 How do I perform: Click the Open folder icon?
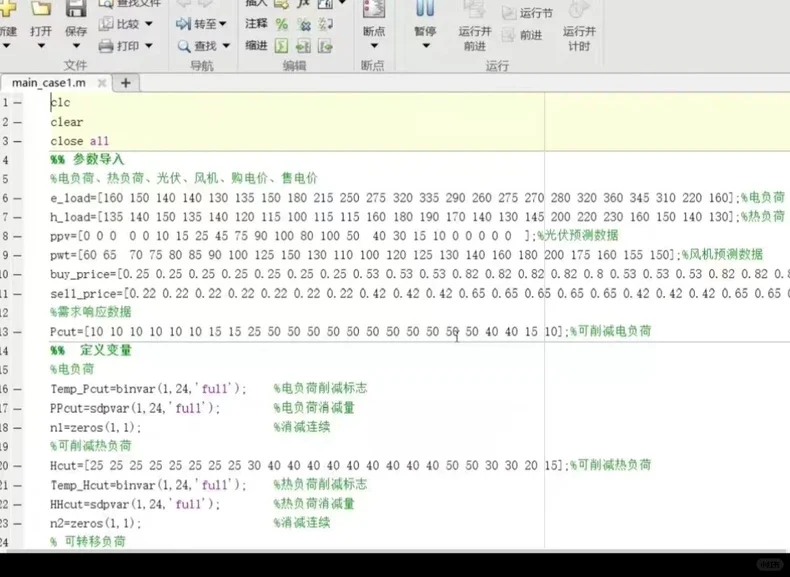tap(41, 8)
